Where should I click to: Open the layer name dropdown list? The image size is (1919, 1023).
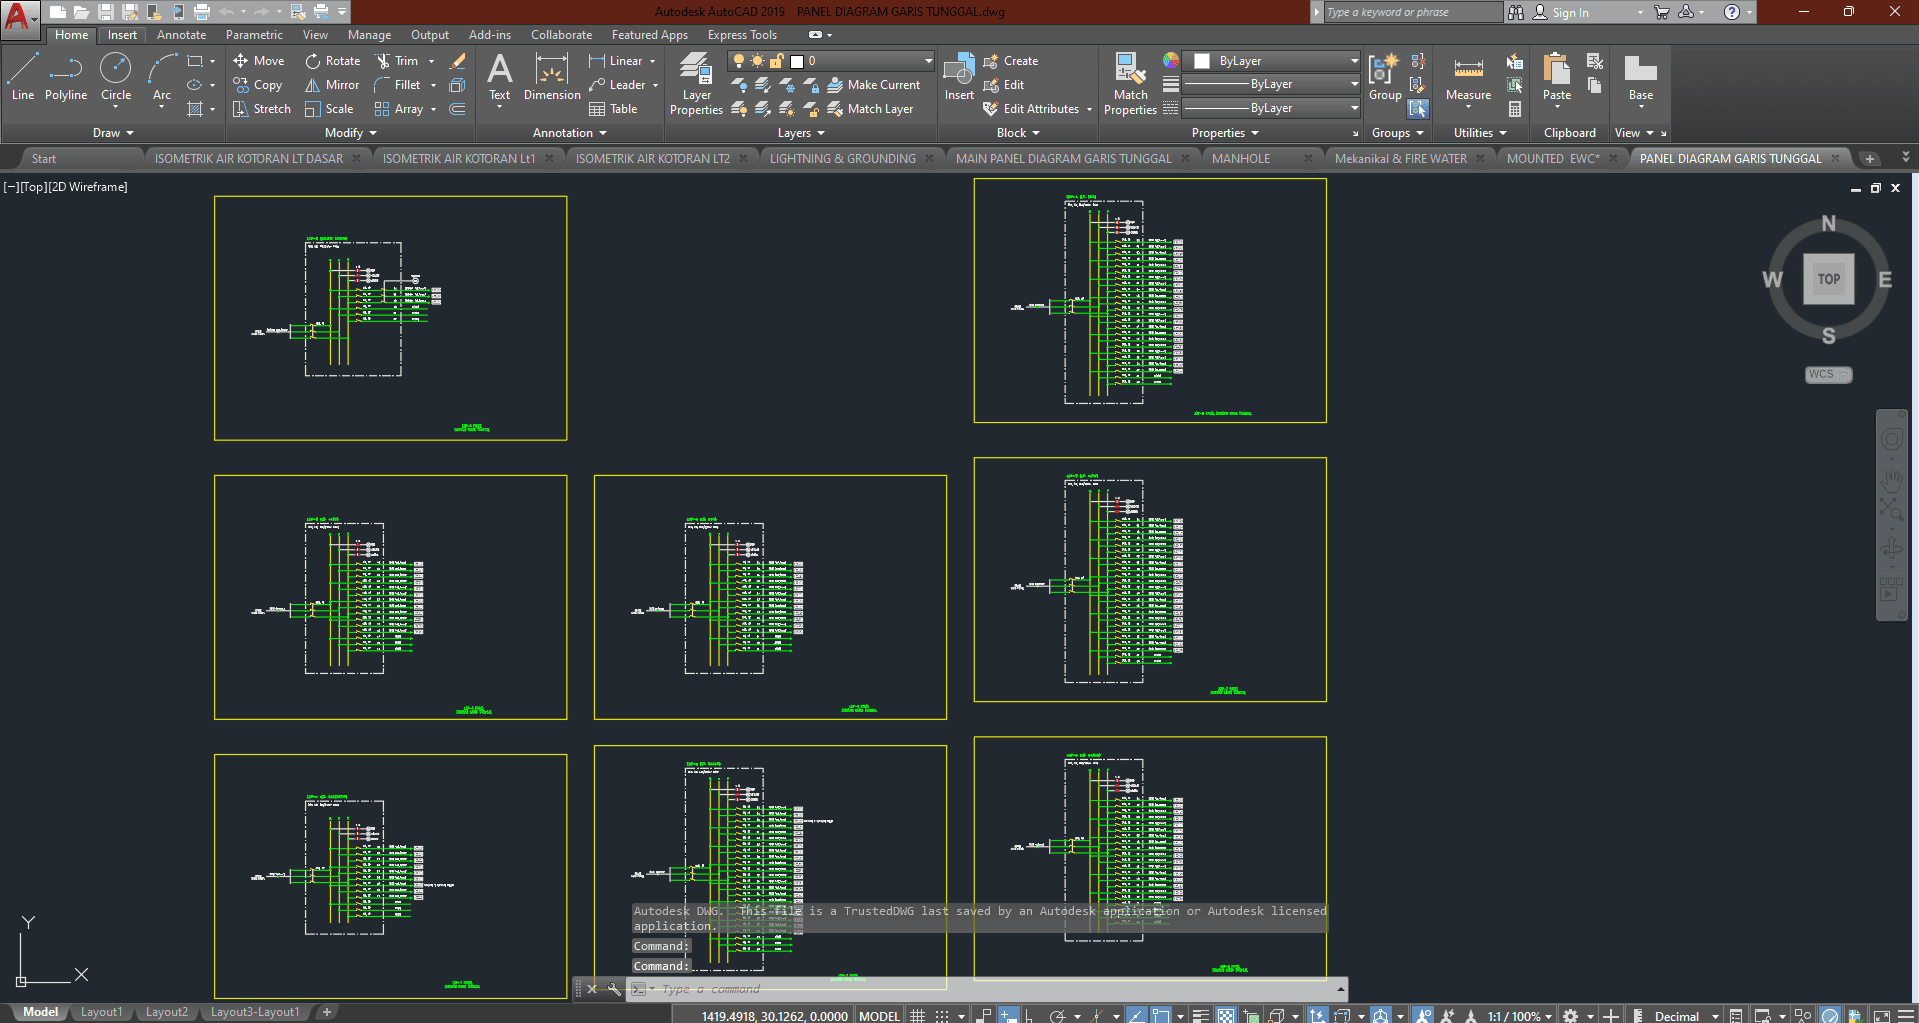928,61
